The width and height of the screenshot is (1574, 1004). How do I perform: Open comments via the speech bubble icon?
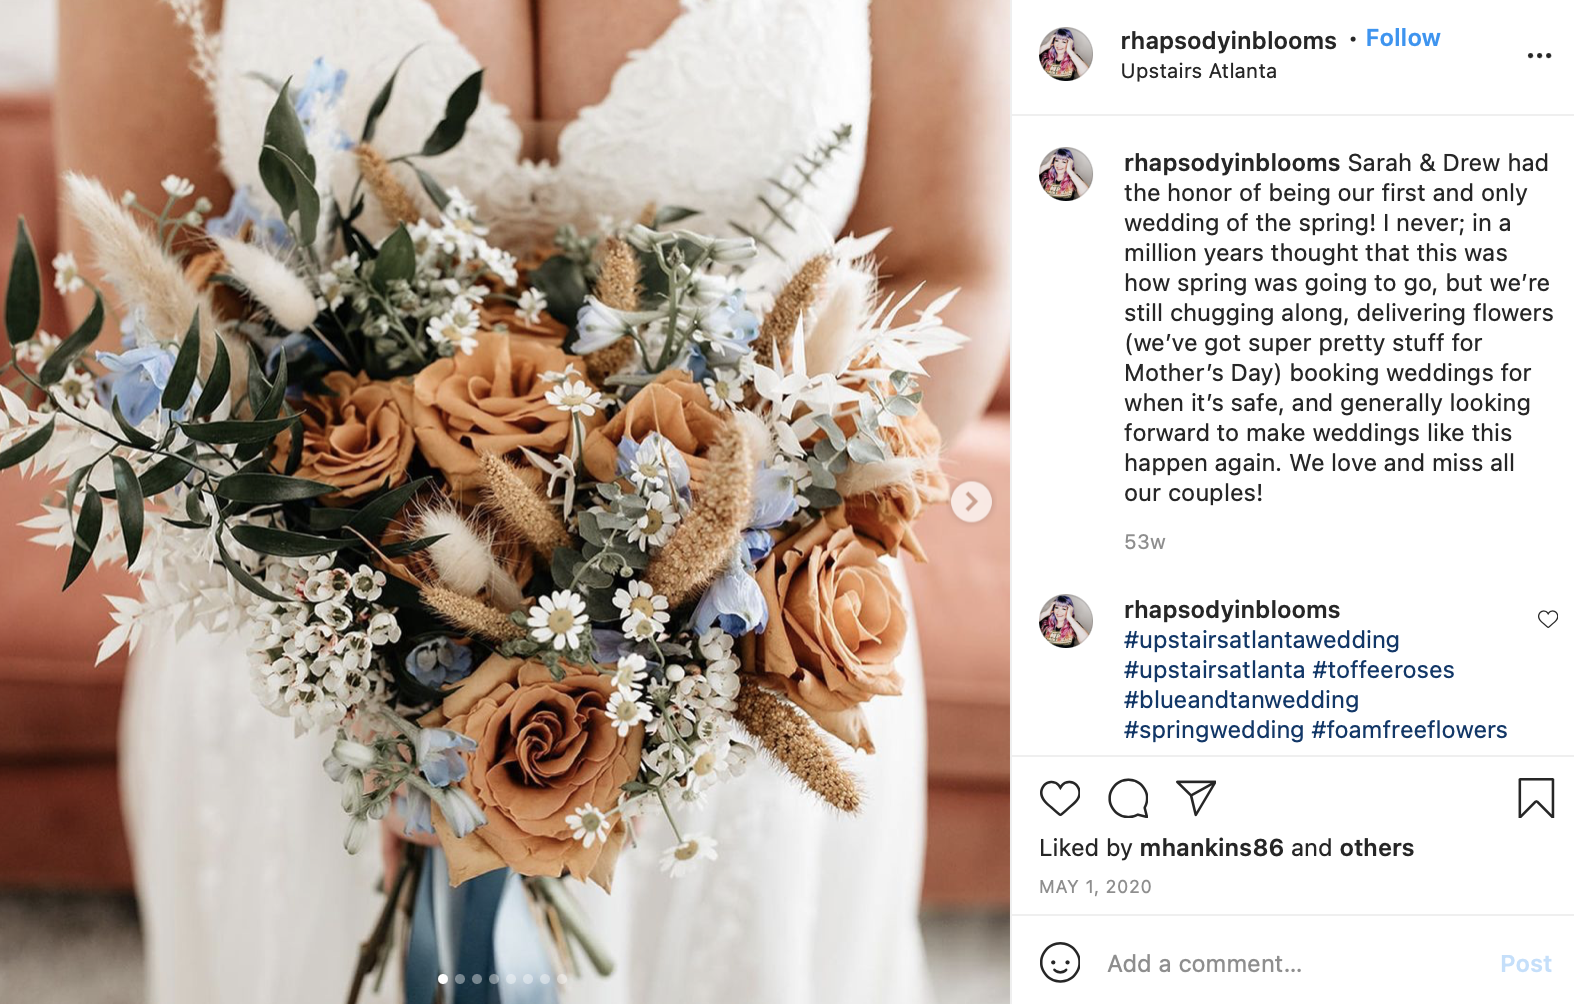coord(1128,798)
